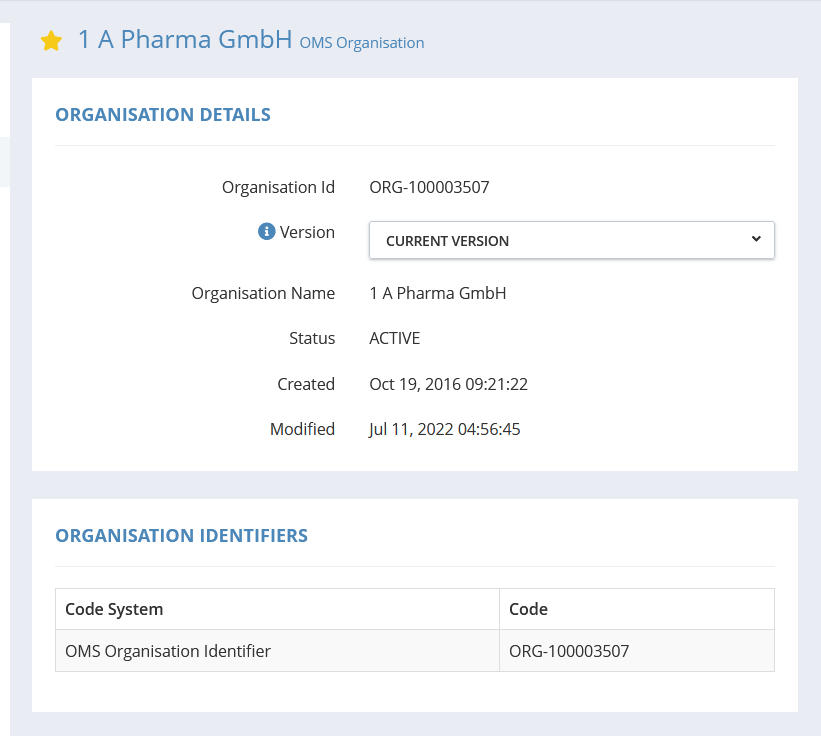Click the Version field label
This screenshot has height=736, width=821.
[307, 232]
